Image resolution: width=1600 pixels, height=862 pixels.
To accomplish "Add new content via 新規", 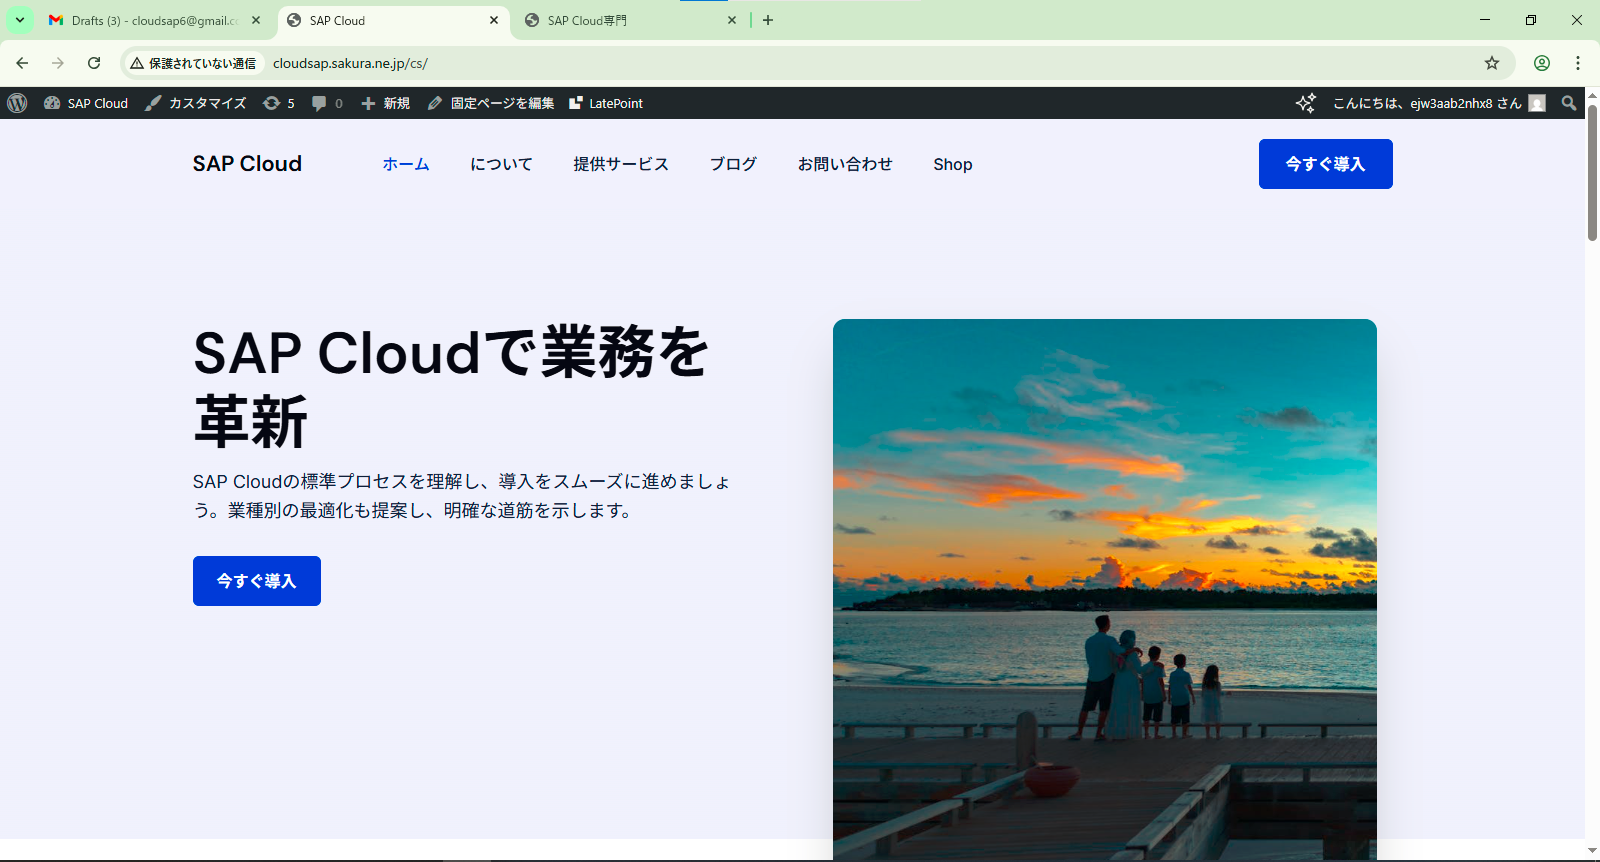I will tap(386, 103).
